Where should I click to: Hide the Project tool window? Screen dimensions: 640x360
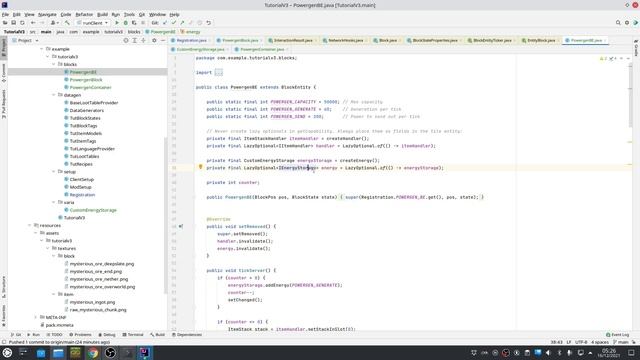pyautogui.click(x=163, y=40)
